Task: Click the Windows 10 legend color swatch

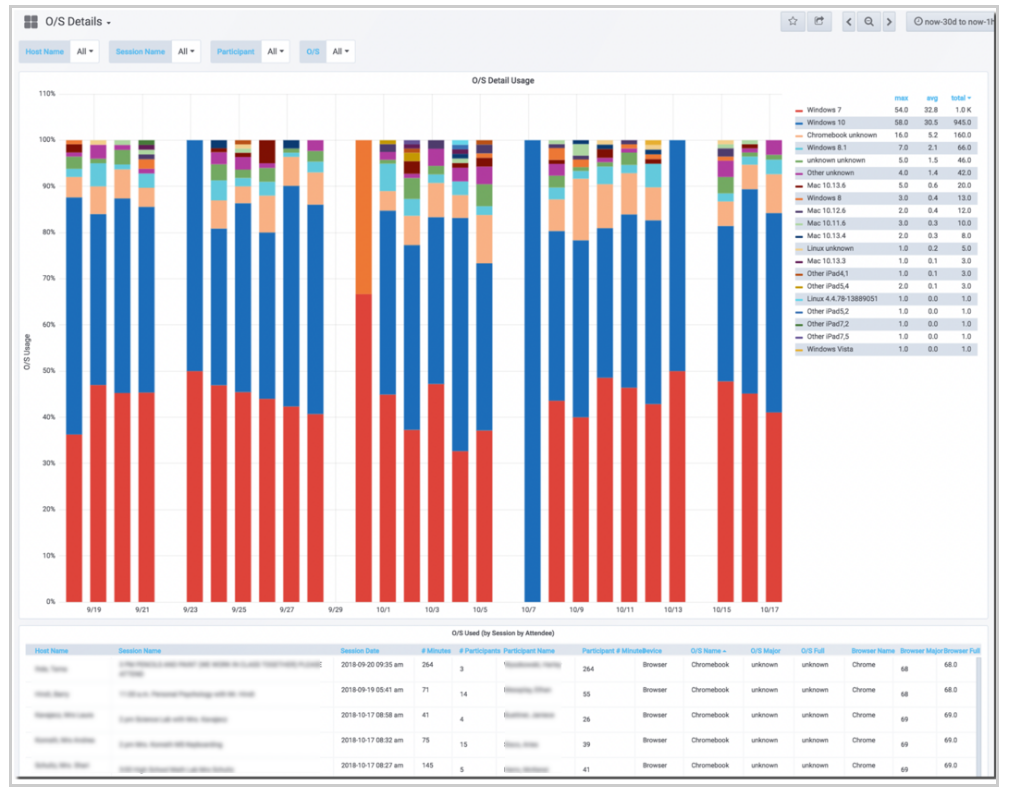Action: point(799,123)
